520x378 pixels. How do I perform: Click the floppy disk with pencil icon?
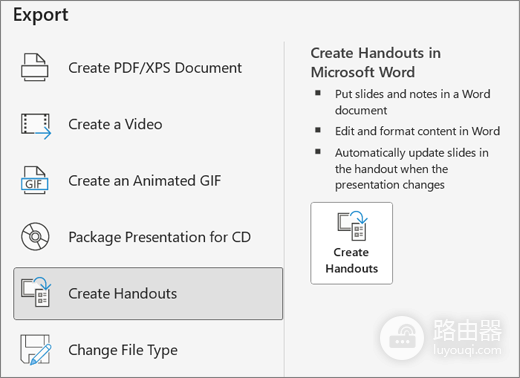[x=36, y=350]
